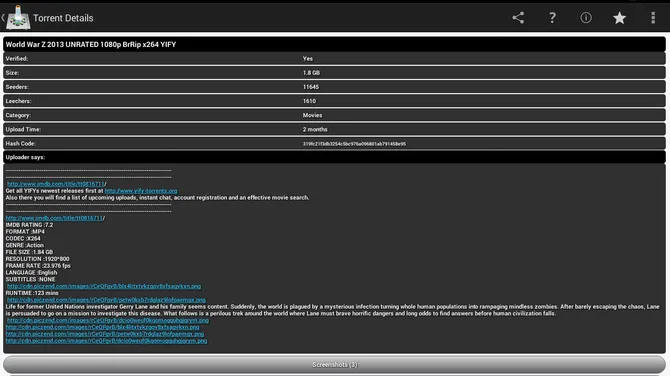The image size is (670, 376).
Task: Open piczend link below RUNTIME line
Action: (106, 300)
